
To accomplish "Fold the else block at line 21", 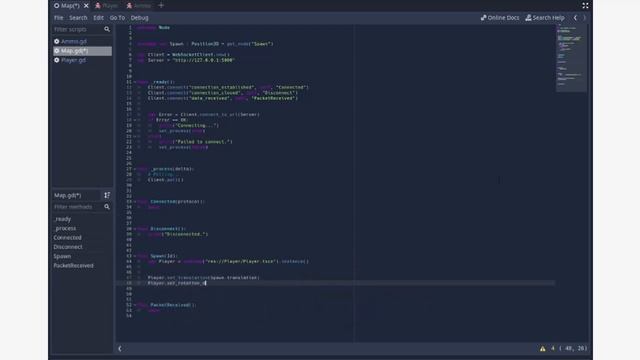I will (x=135, y=136).
